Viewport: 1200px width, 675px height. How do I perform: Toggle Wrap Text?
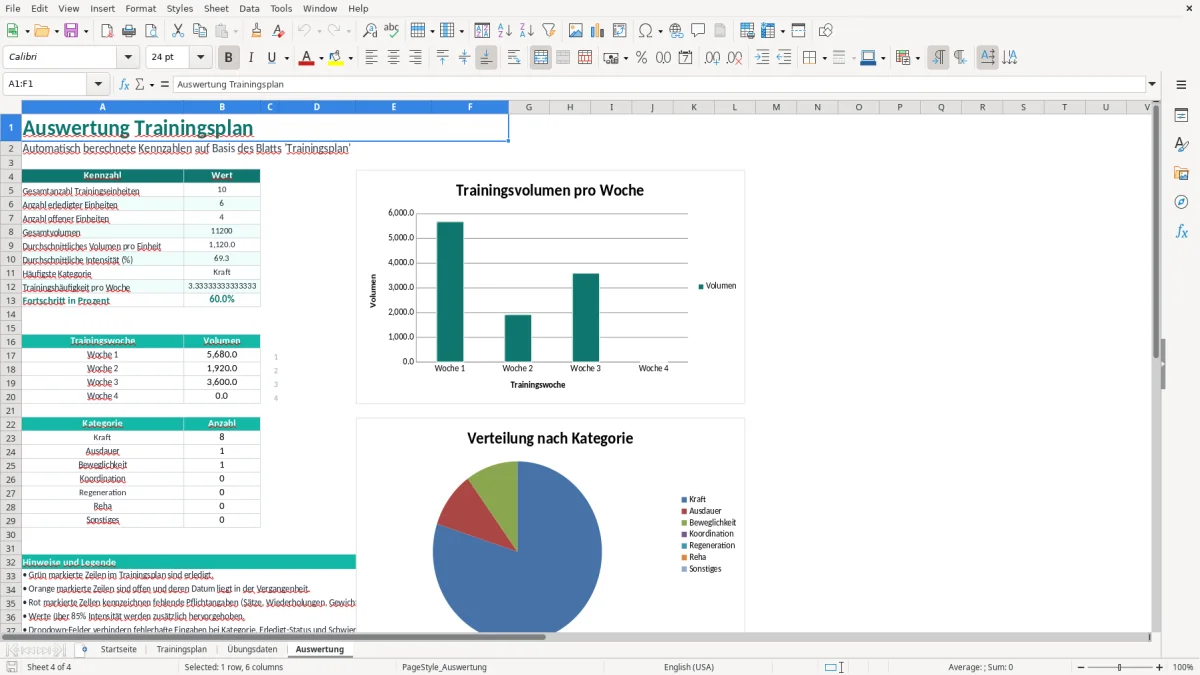click(x=514, y=58)
